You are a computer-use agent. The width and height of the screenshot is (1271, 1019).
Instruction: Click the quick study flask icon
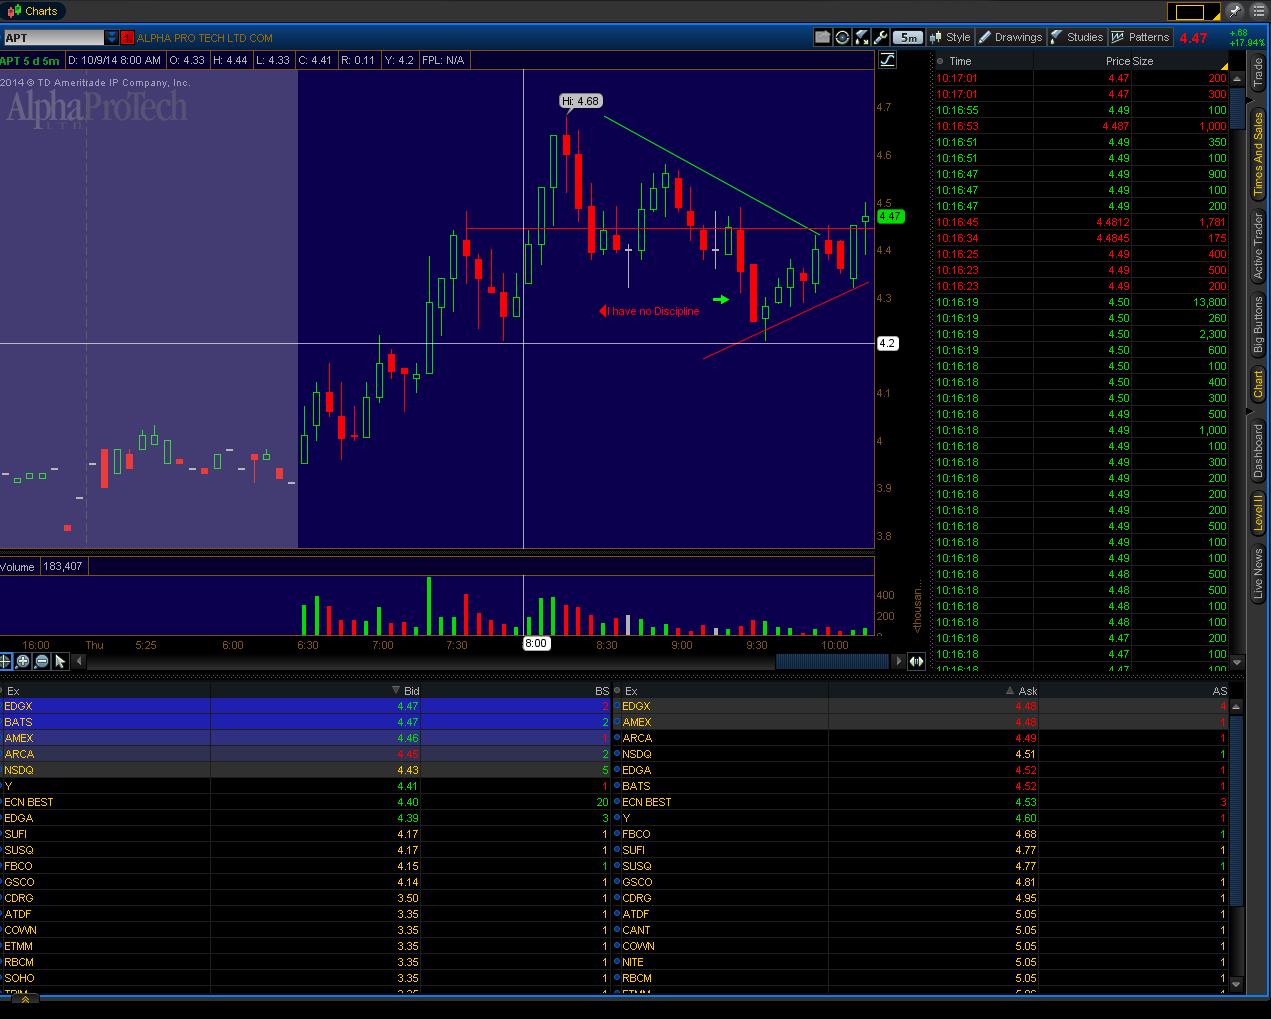pos(861,37)
